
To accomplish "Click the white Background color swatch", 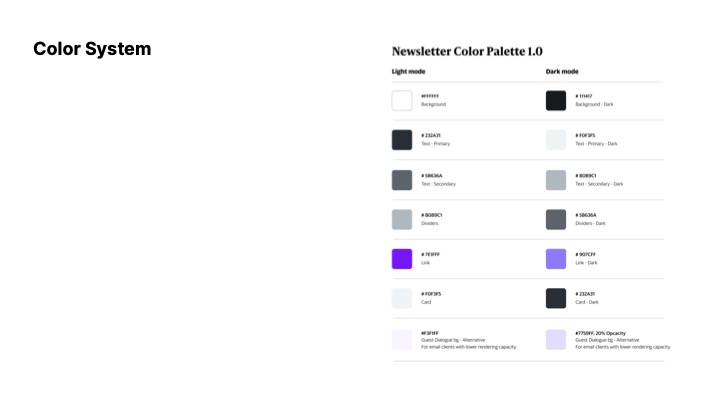I will coord(402,101).
